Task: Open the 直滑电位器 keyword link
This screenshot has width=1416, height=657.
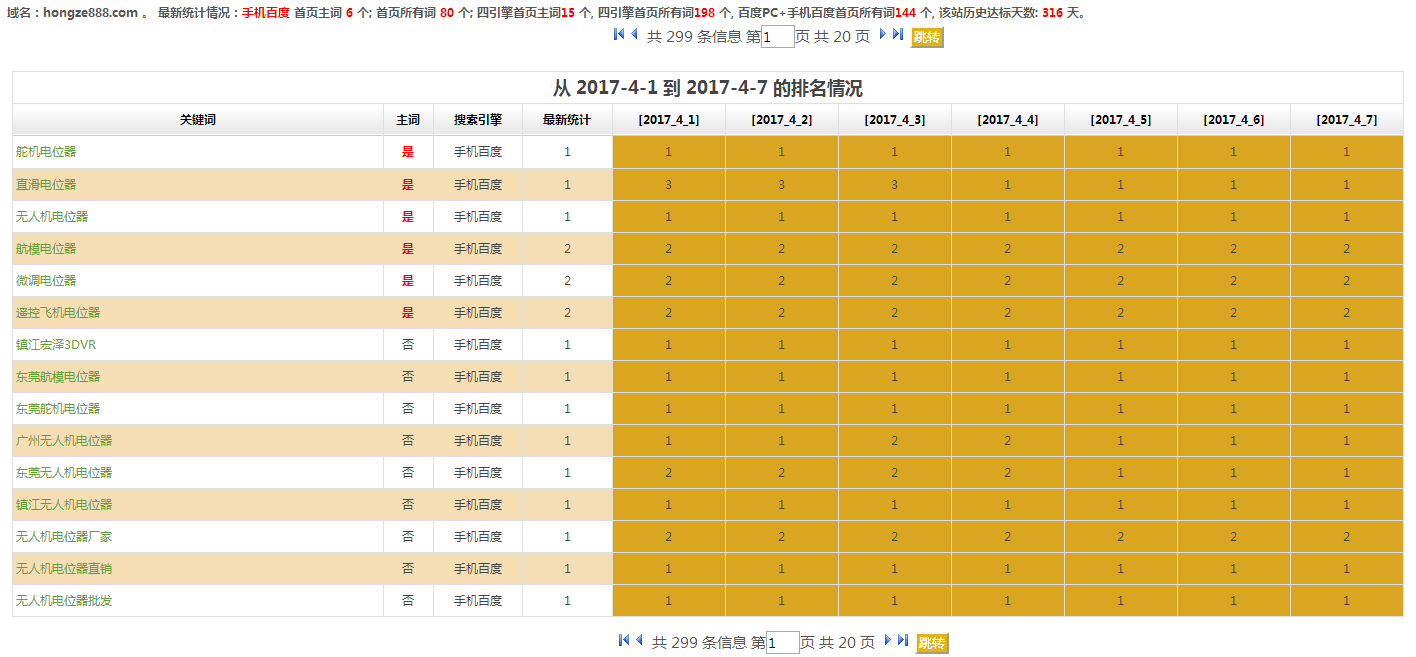Action: tap(46, 184)
